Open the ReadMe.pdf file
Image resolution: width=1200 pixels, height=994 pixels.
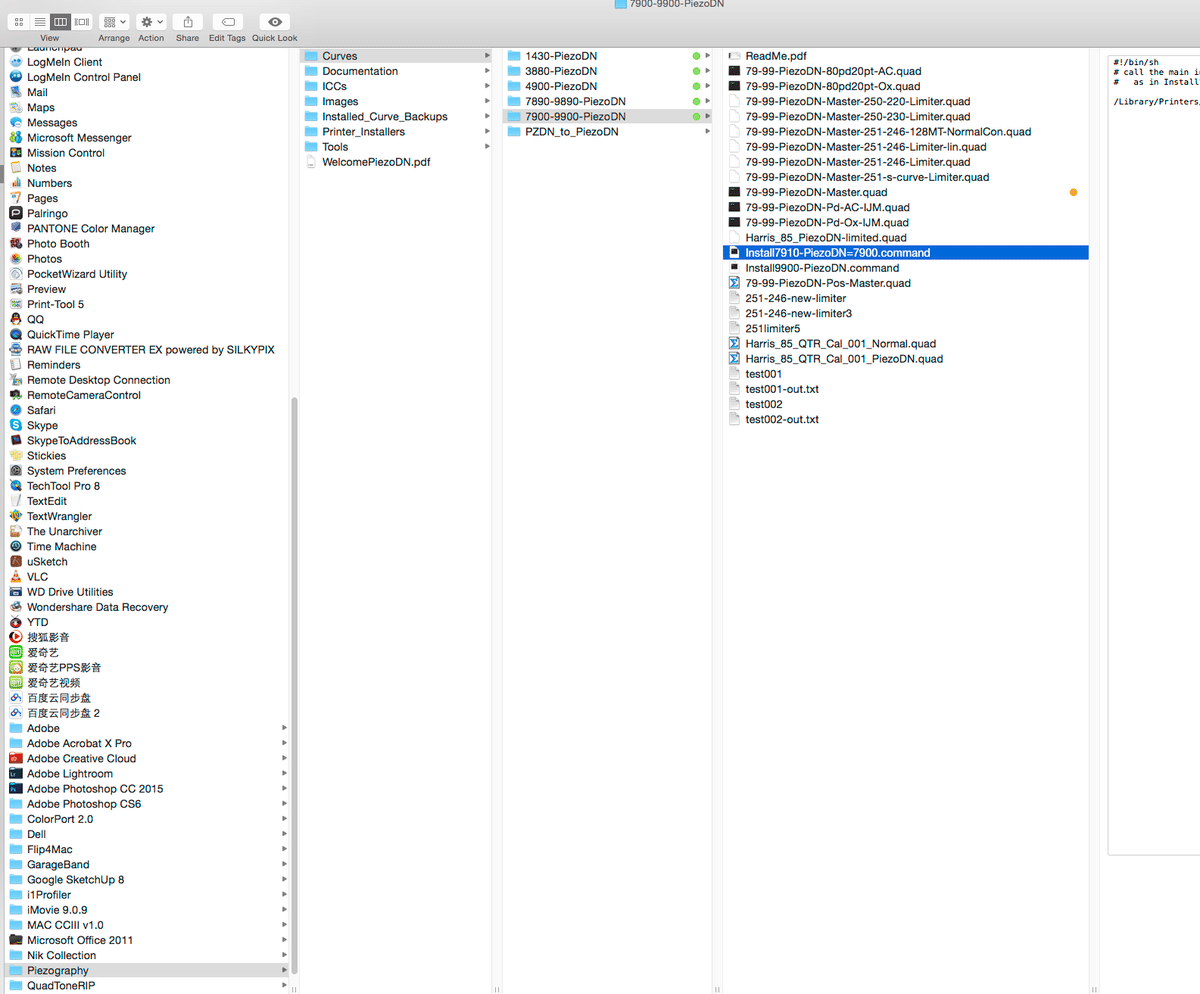(x=775, y=56)
